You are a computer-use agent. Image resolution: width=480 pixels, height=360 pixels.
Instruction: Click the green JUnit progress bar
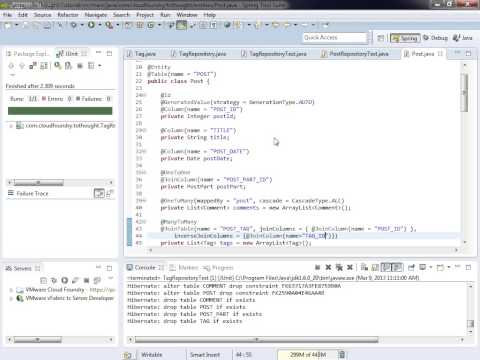[x=60, y=111]
